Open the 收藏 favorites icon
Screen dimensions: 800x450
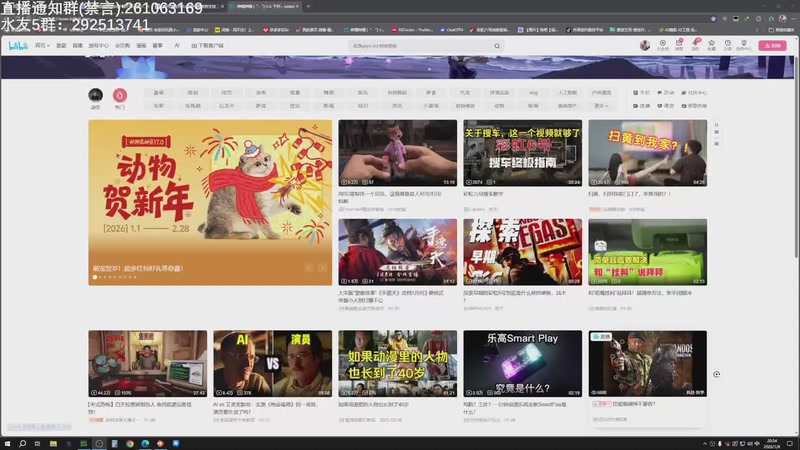coord(711,46)
